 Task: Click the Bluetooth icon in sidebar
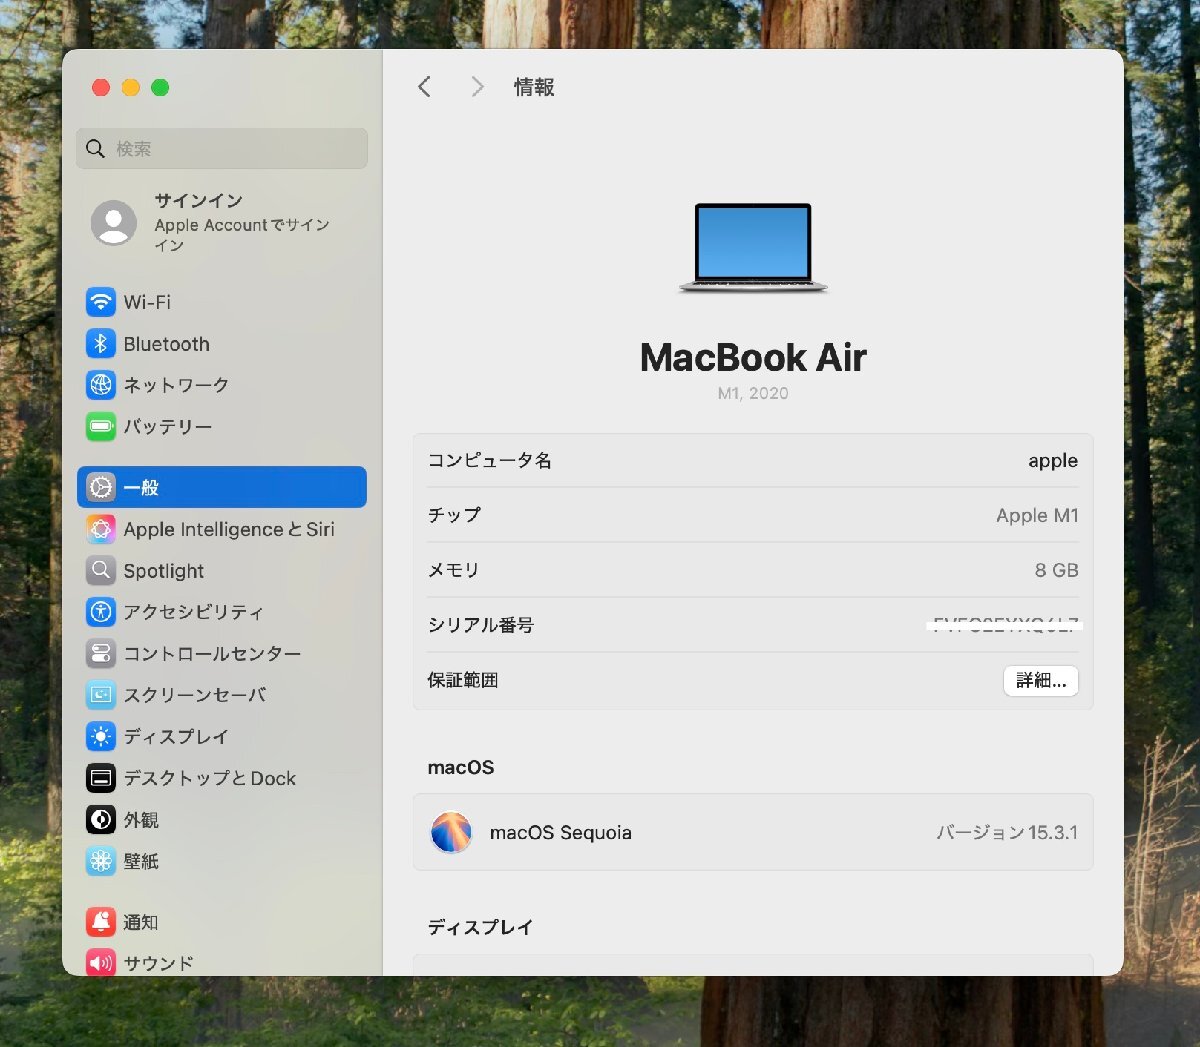point(101,344)
